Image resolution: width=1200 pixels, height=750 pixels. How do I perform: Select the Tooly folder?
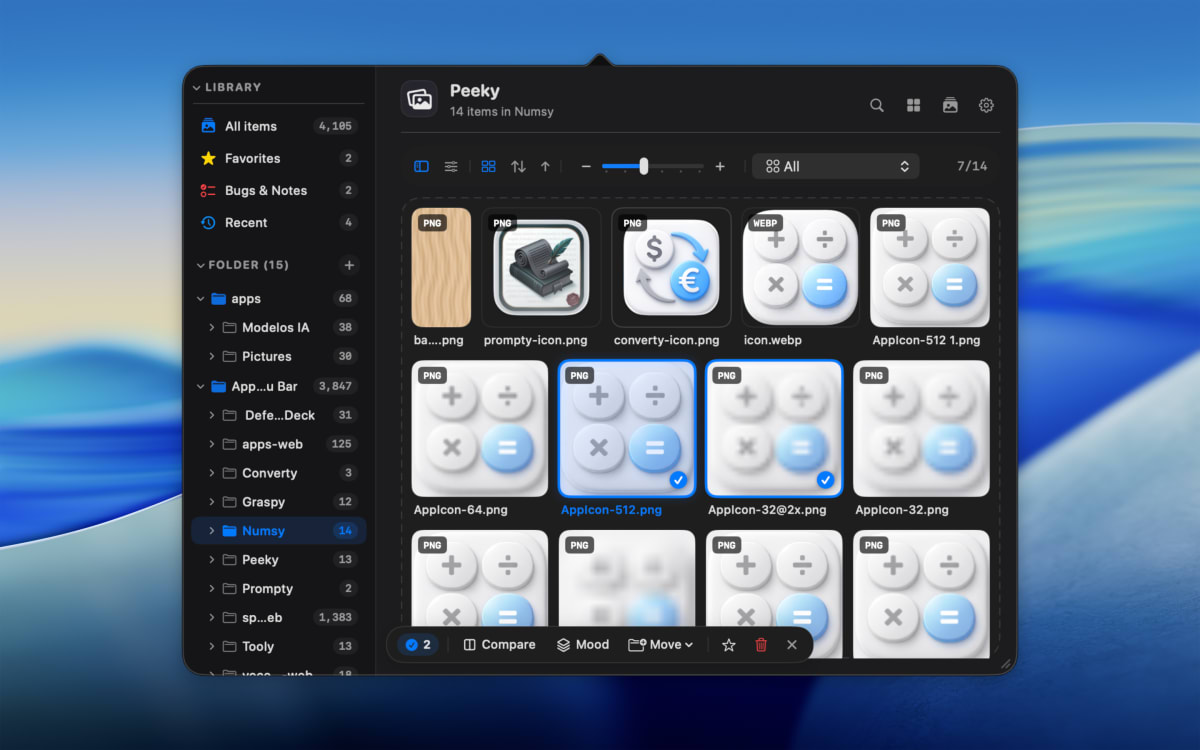(x=279, y=647)
